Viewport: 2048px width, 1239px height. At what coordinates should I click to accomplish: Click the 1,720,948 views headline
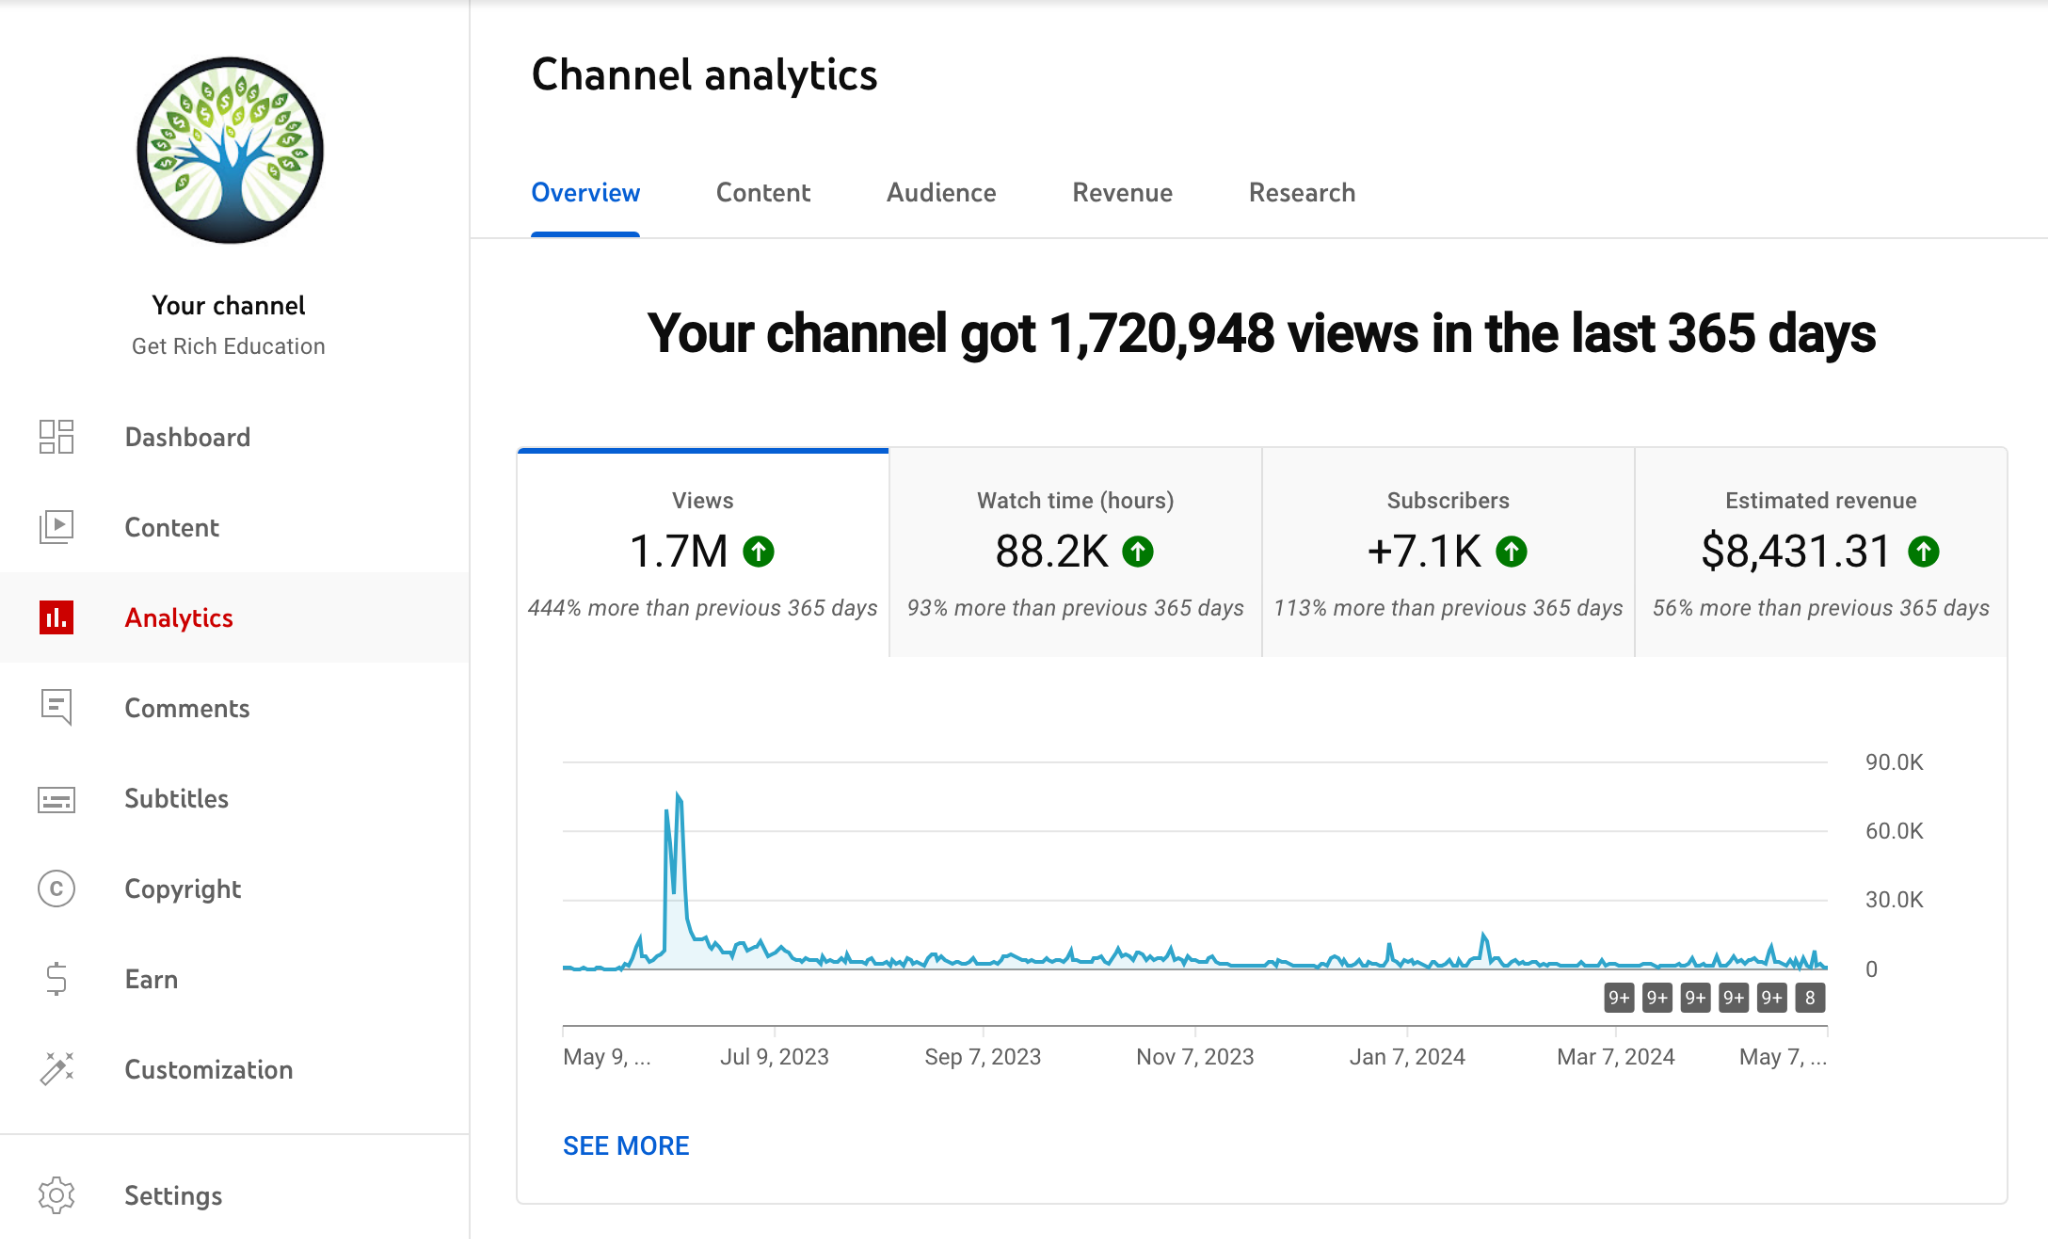1261,333
